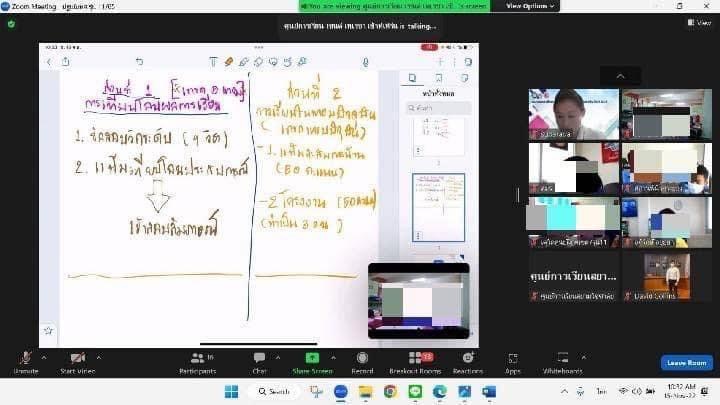The width and height of the screenshot is (720, 405).
Task: Open the Chat panel
Action: (259, 359)
